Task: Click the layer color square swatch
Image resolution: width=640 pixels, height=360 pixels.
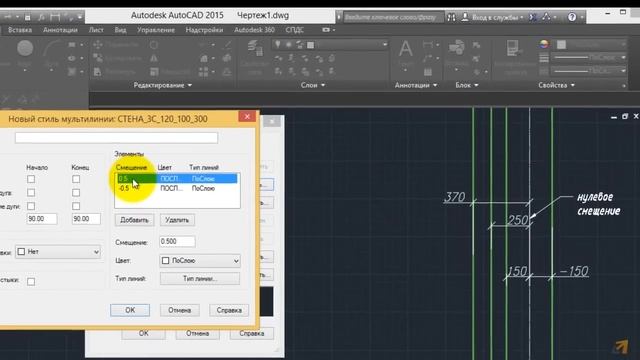Action: click(x=311, y=44)
